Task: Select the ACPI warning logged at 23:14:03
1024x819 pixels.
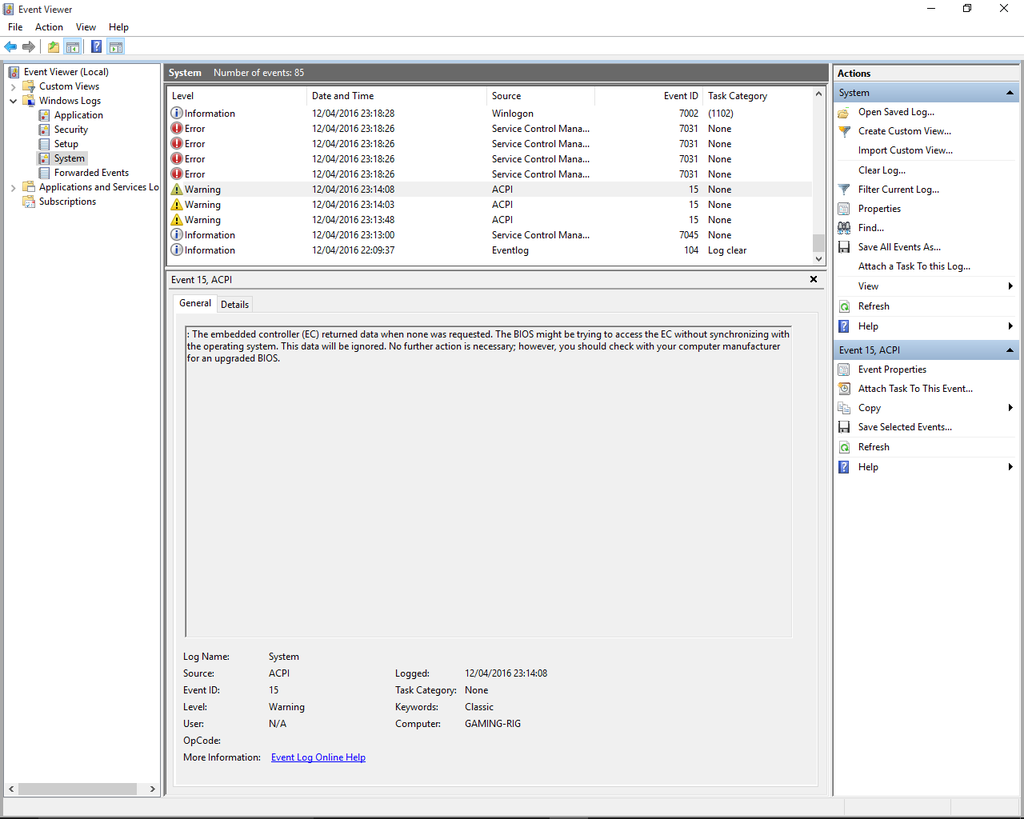Action: [x=490, y=205]
